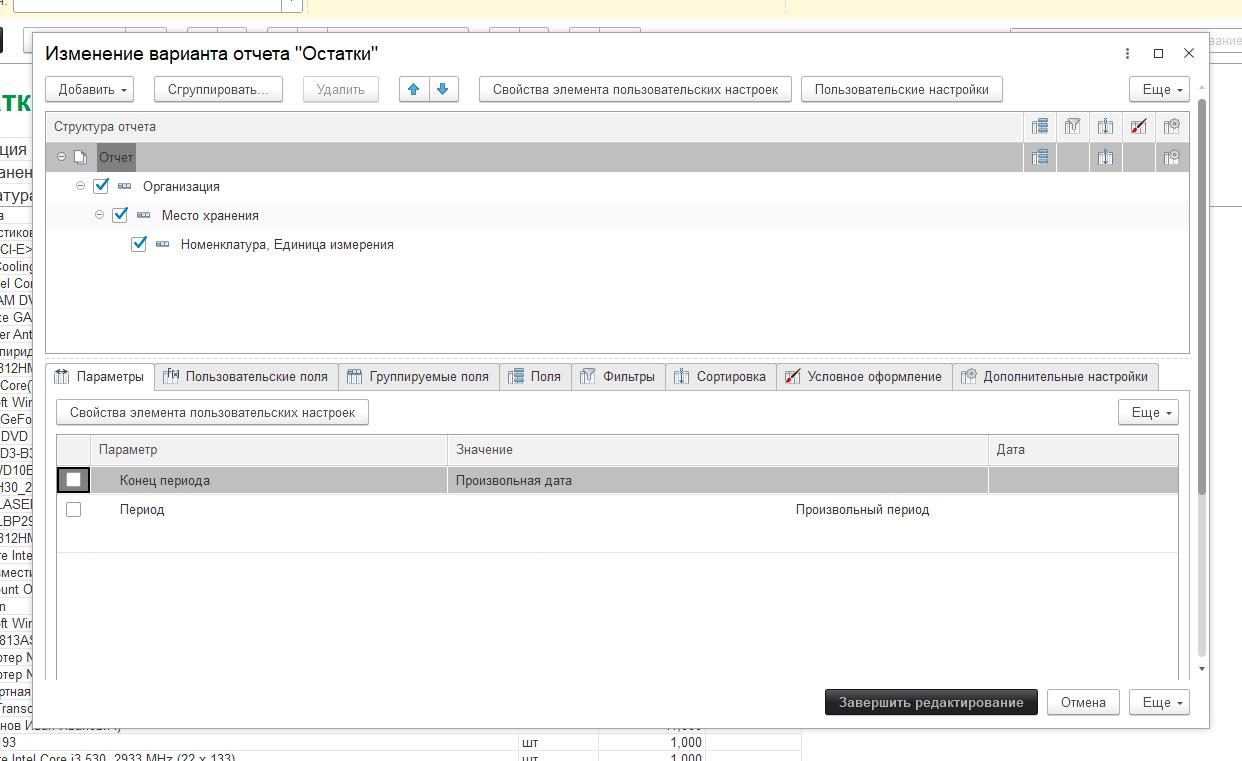Switch to the Фильтры tab
1242x761 pixels.
coord(617,377)
